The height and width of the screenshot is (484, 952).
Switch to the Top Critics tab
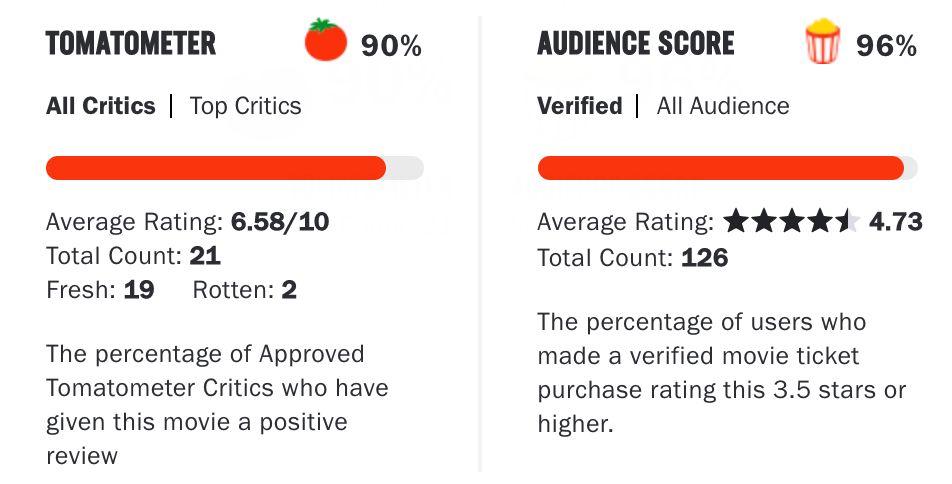coord(245,106)
